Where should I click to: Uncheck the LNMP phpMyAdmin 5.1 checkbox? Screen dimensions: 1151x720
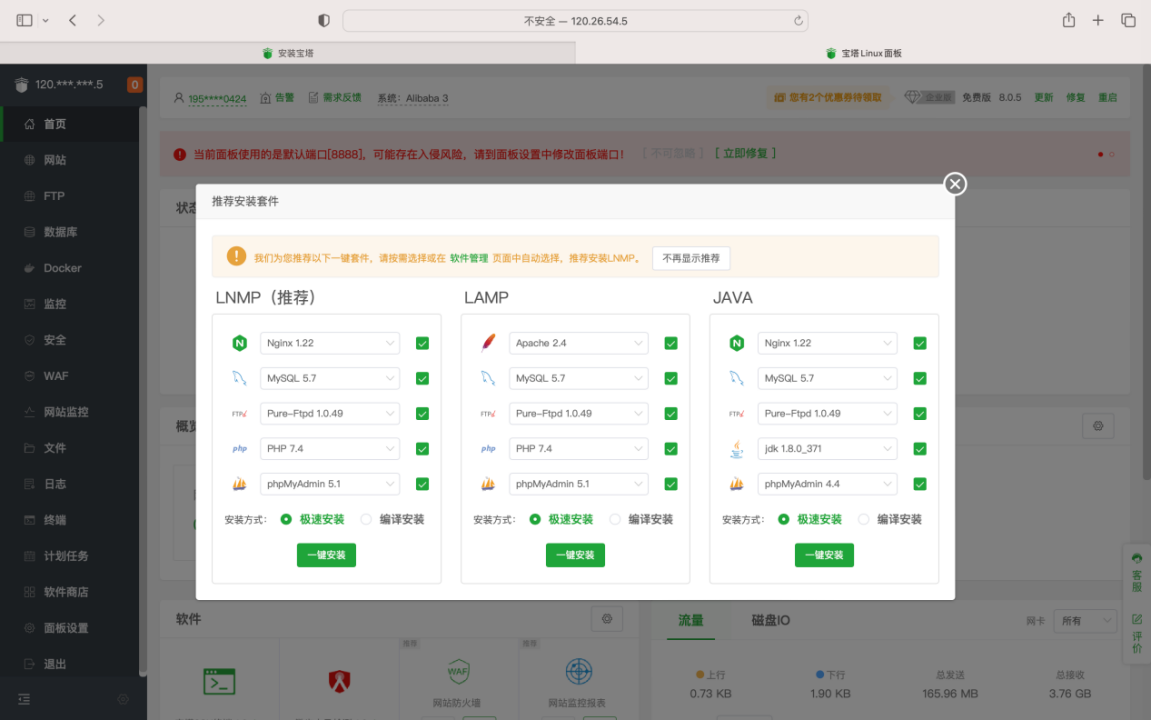(x=422, y=484)
